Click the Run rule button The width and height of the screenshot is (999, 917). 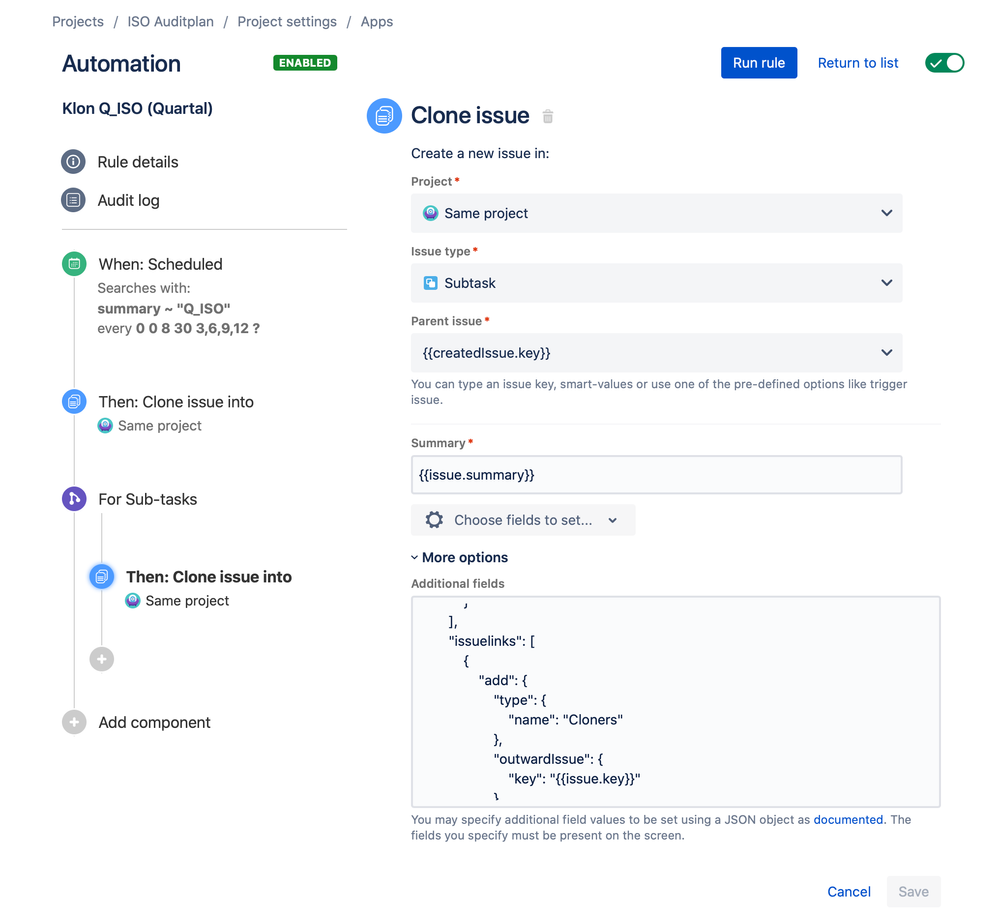pos(759,63)
